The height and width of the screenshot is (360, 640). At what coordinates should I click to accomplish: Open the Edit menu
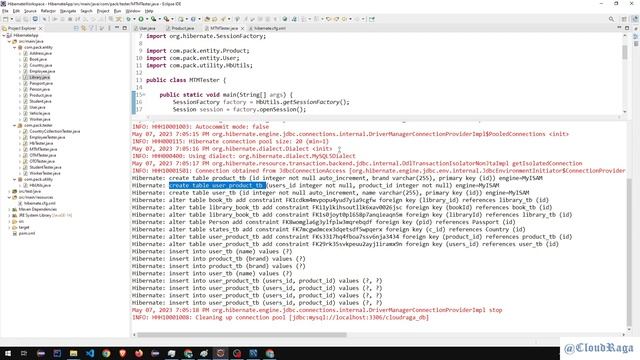[x=16, y=11]
